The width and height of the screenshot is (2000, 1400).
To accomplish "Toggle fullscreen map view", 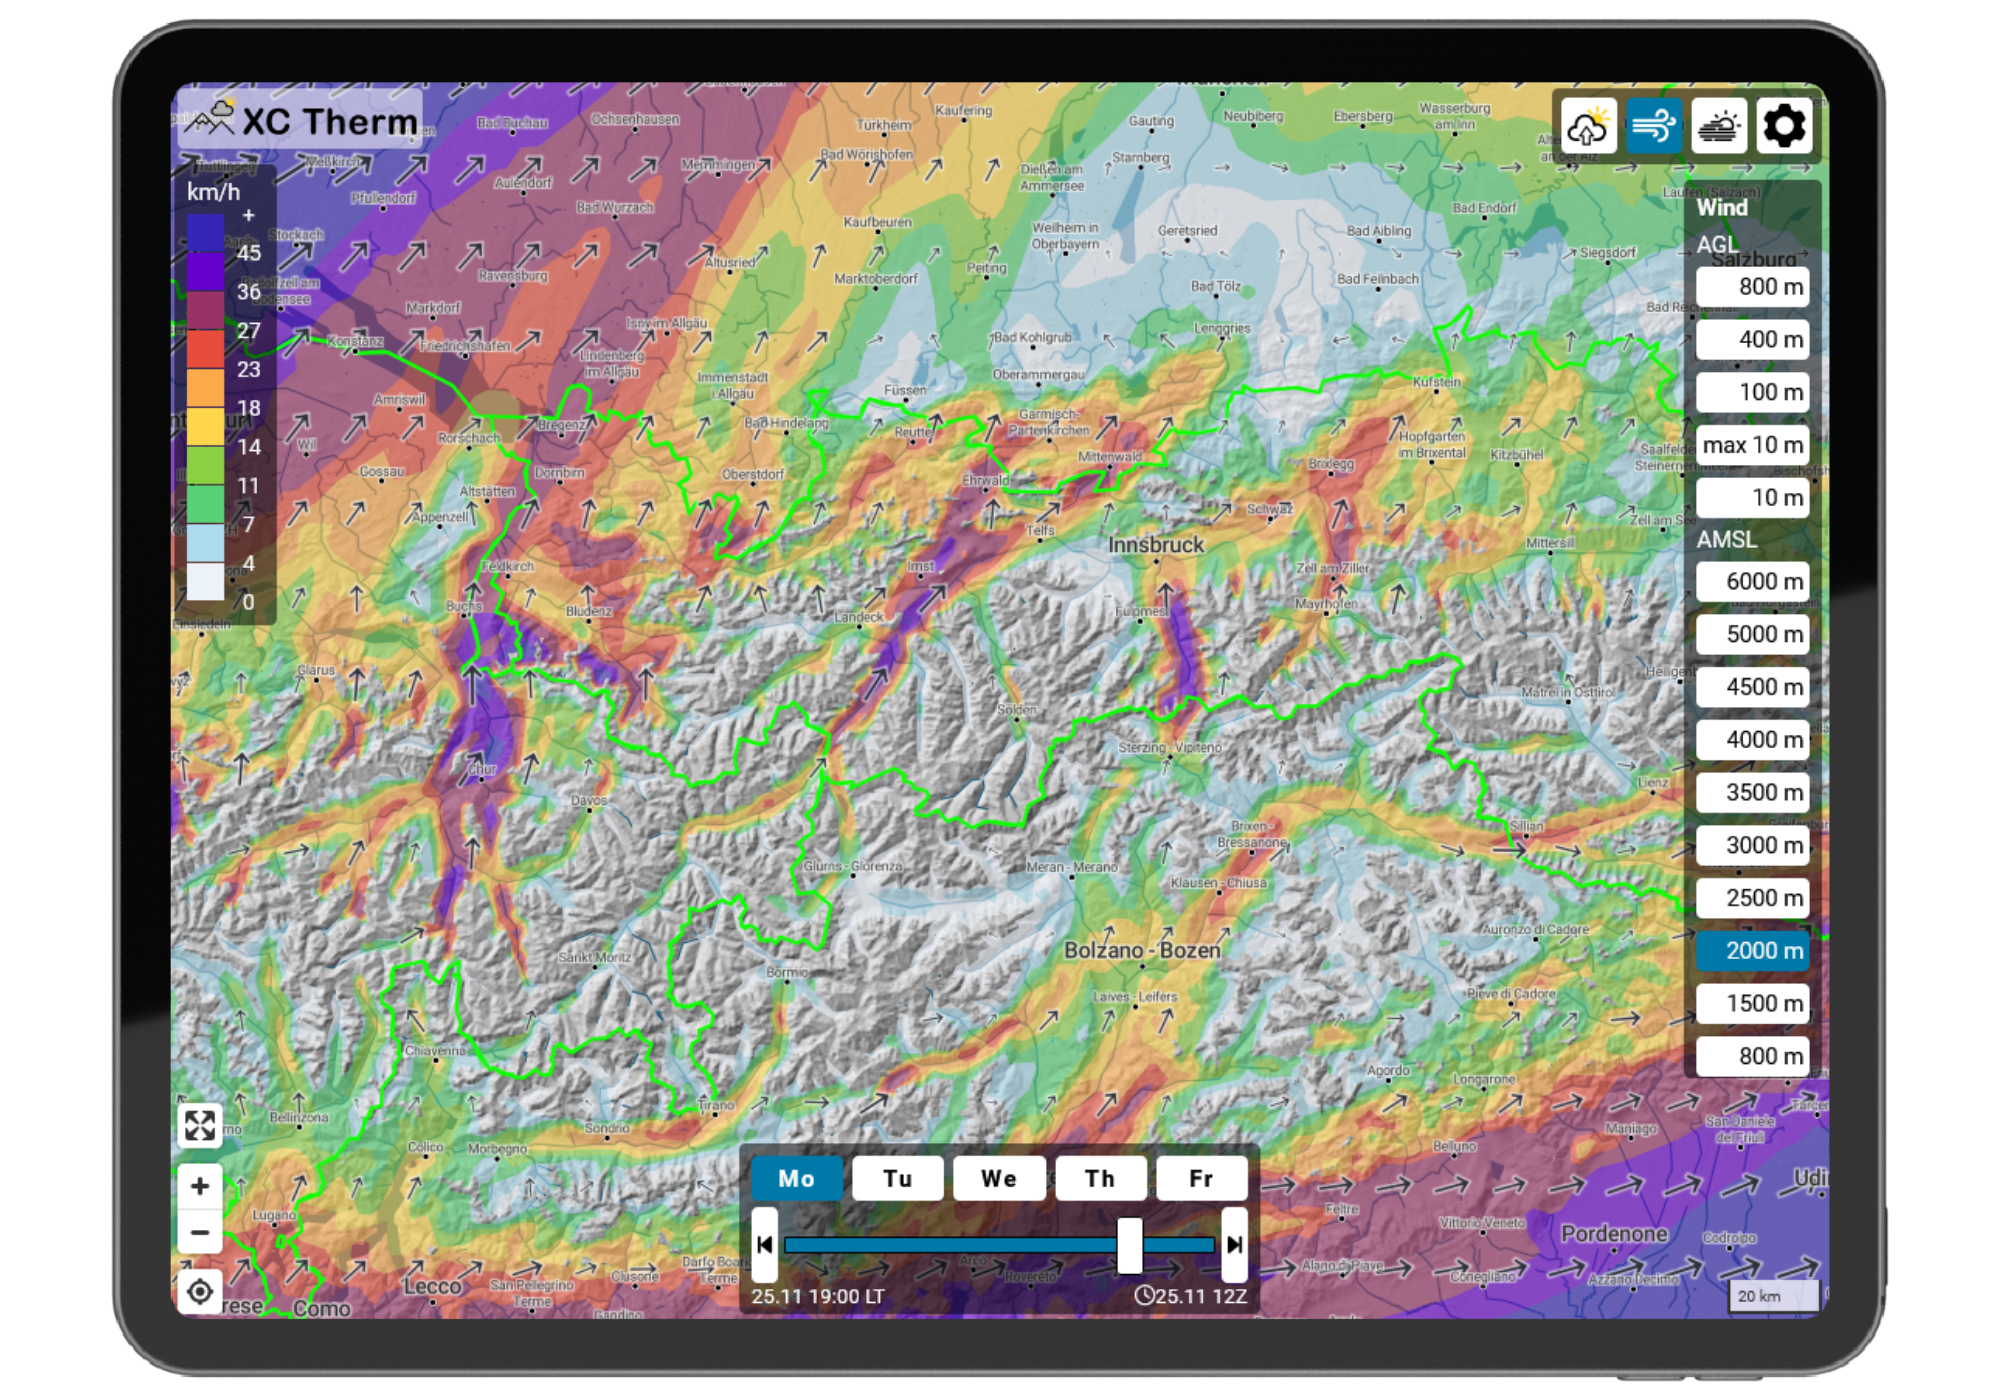I will pyautogui.click(x=200, y=1125).
